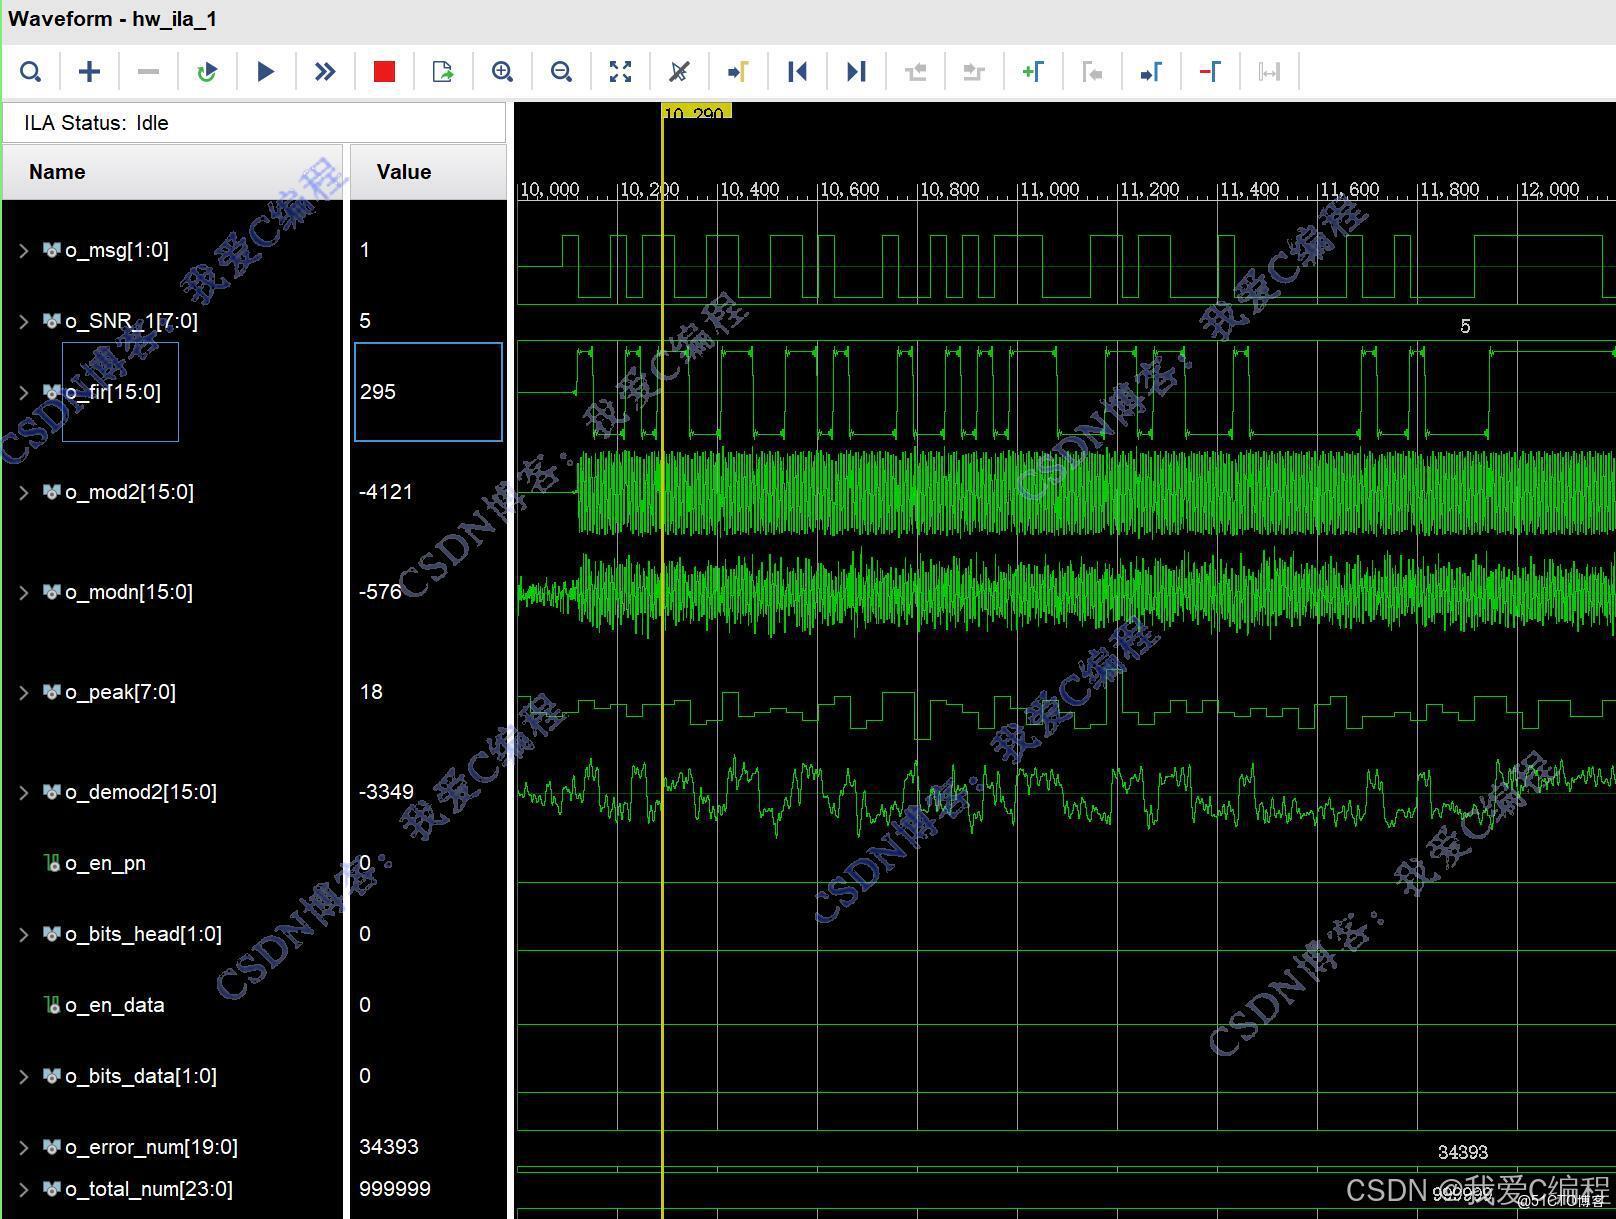Select the o_modn[15:0] signal name

coord(129,592)
